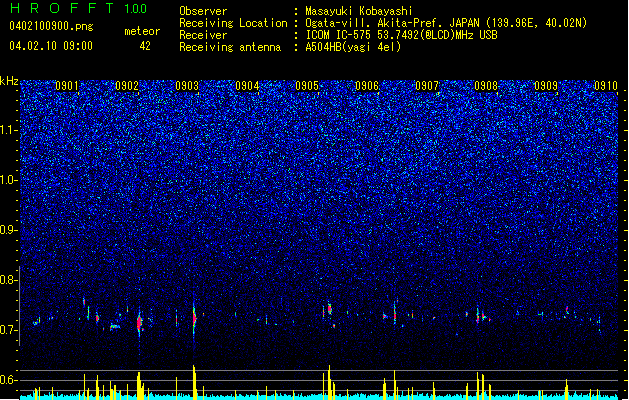Click the 0908 time marker
This screenshot has width=629, height=400.
point(486,86)
